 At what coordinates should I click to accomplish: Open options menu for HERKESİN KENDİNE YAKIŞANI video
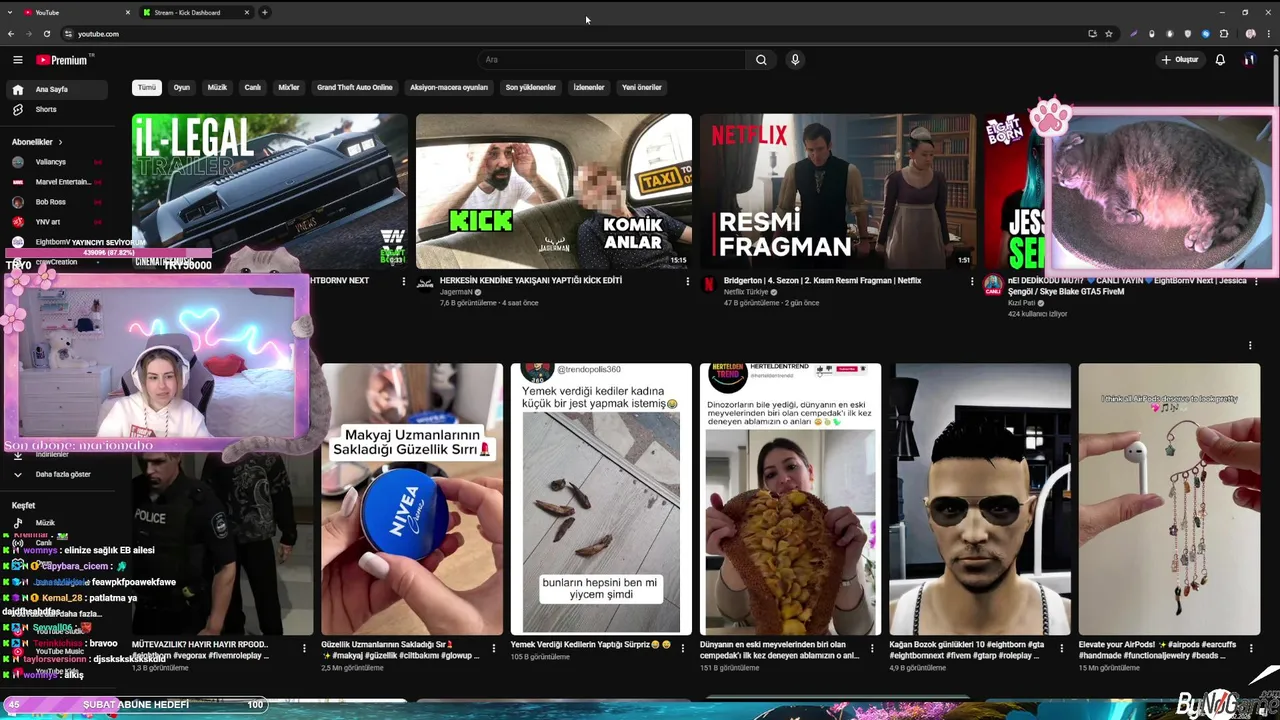coord(687,282)
